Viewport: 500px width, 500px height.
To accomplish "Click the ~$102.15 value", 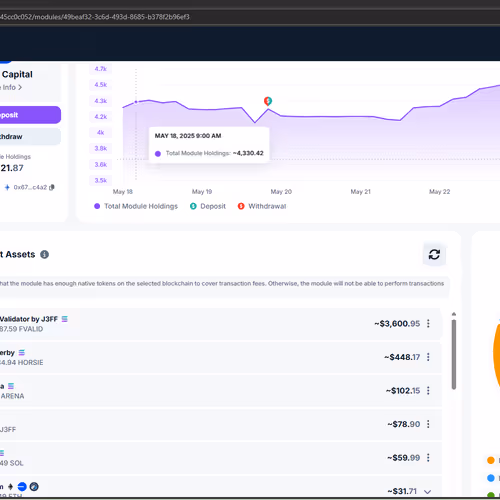I will (403, 391).
